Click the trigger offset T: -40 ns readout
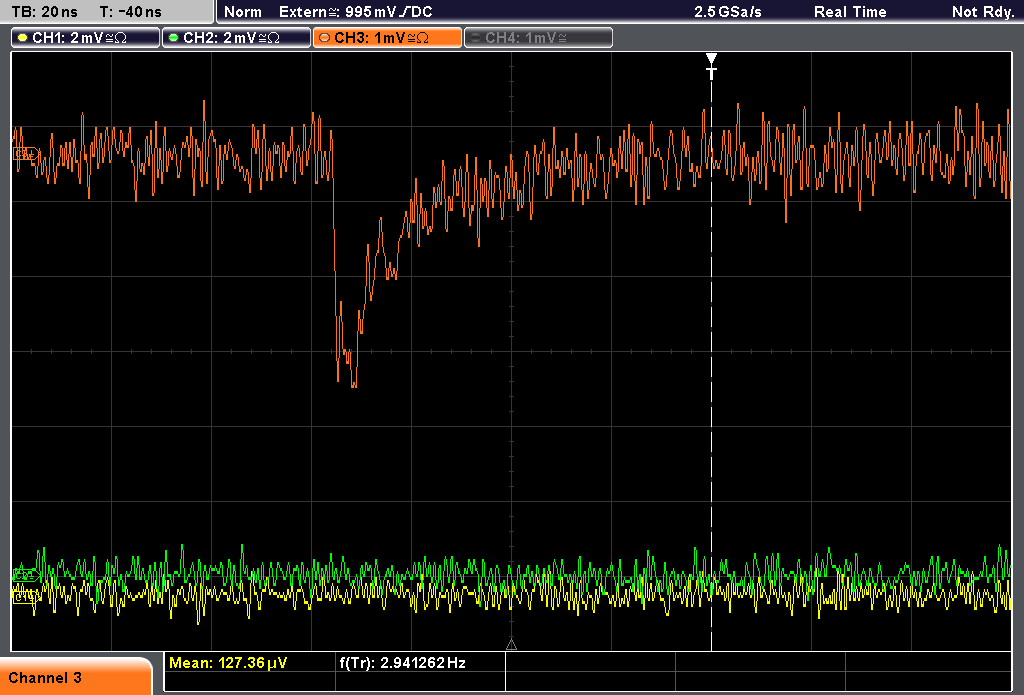 130,12
